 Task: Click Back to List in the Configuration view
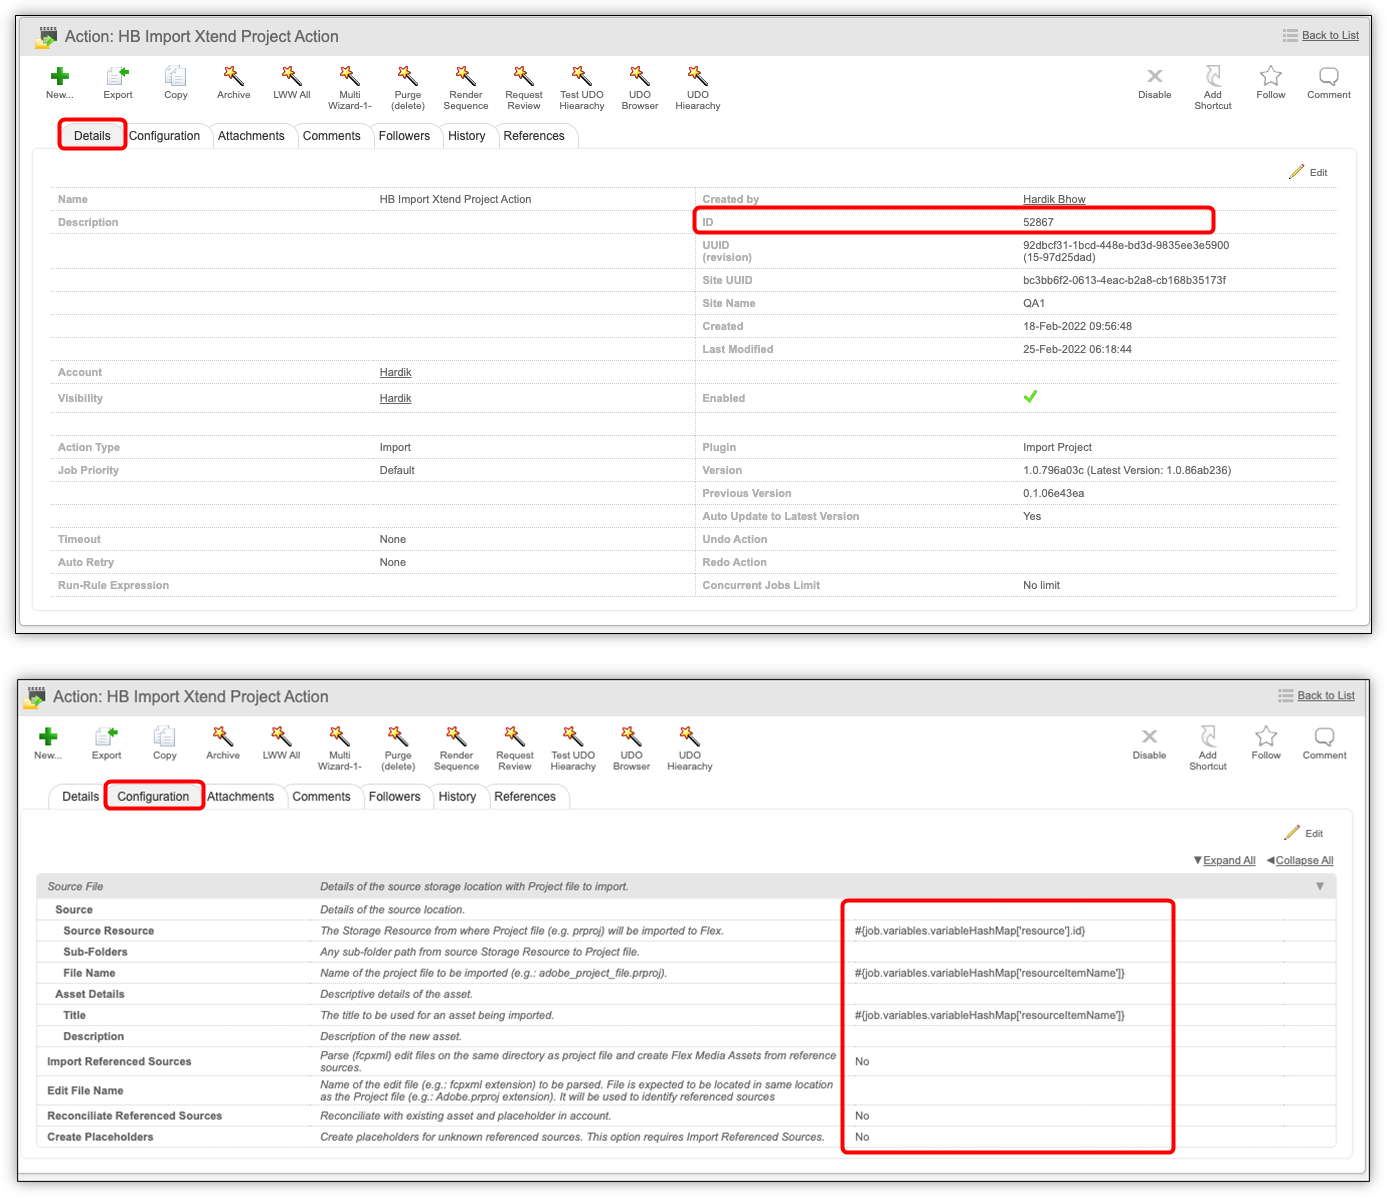(1325, 696)
